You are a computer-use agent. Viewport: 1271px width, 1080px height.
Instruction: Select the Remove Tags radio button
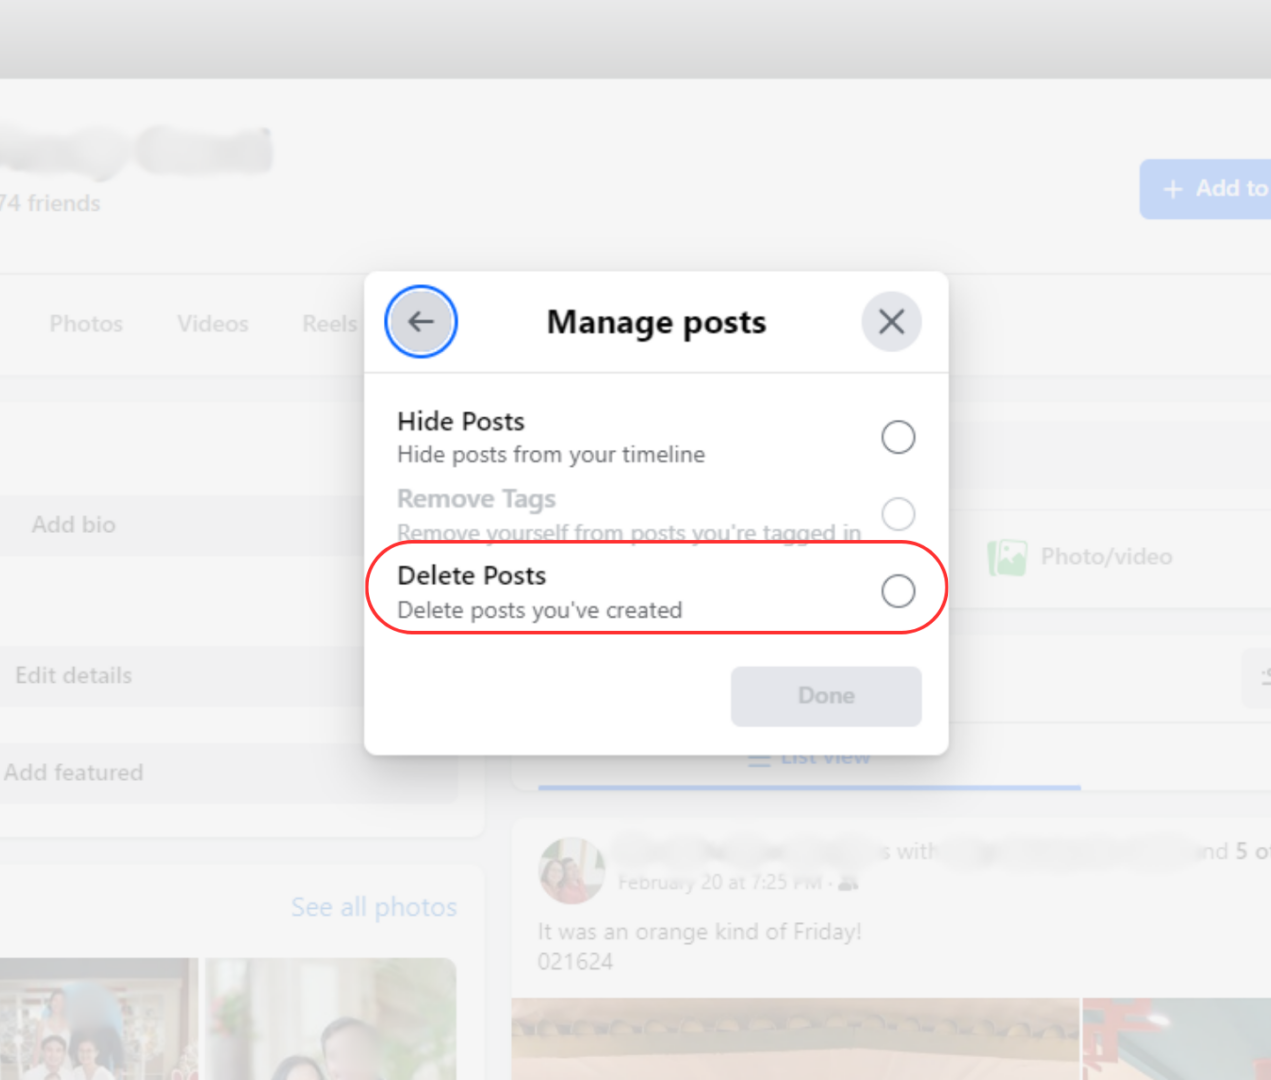click(898, 514)
